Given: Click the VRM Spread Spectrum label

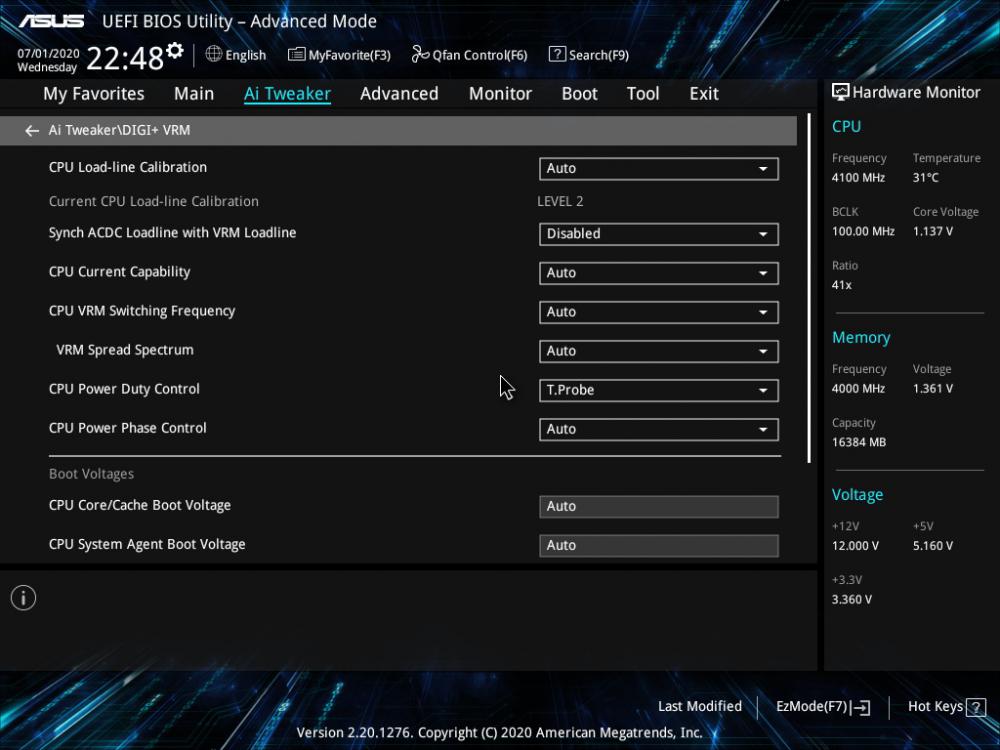Looking at the screenshot, I should 125,350.
